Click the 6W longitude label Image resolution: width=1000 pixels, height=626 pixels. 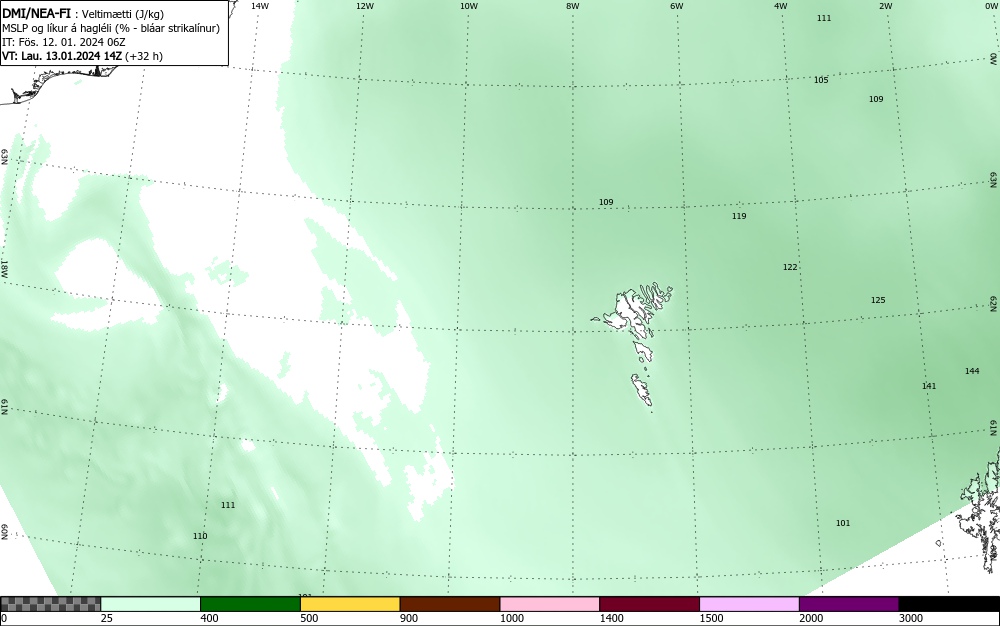click(x=677, y=6)
